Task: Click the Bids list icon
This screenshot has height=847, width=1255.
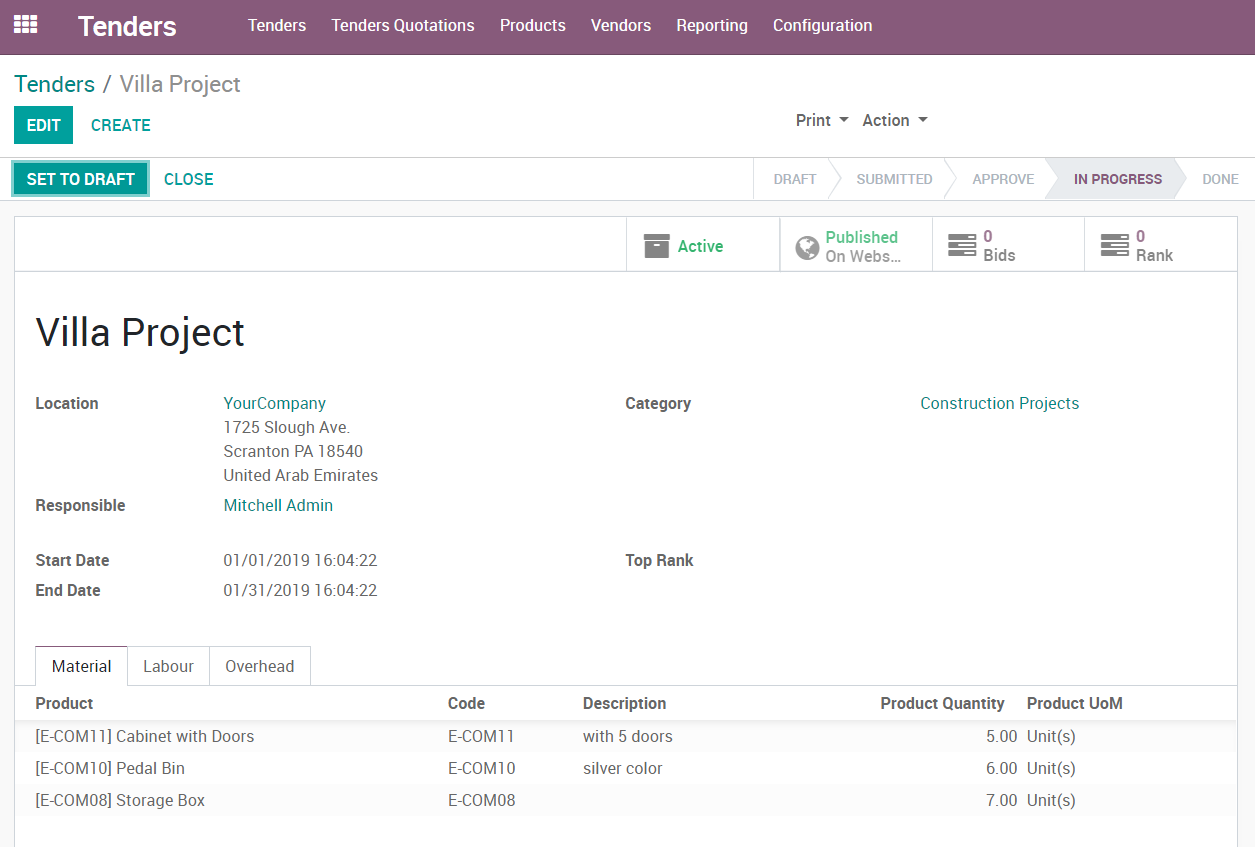Action: click(x=962, y=246)
